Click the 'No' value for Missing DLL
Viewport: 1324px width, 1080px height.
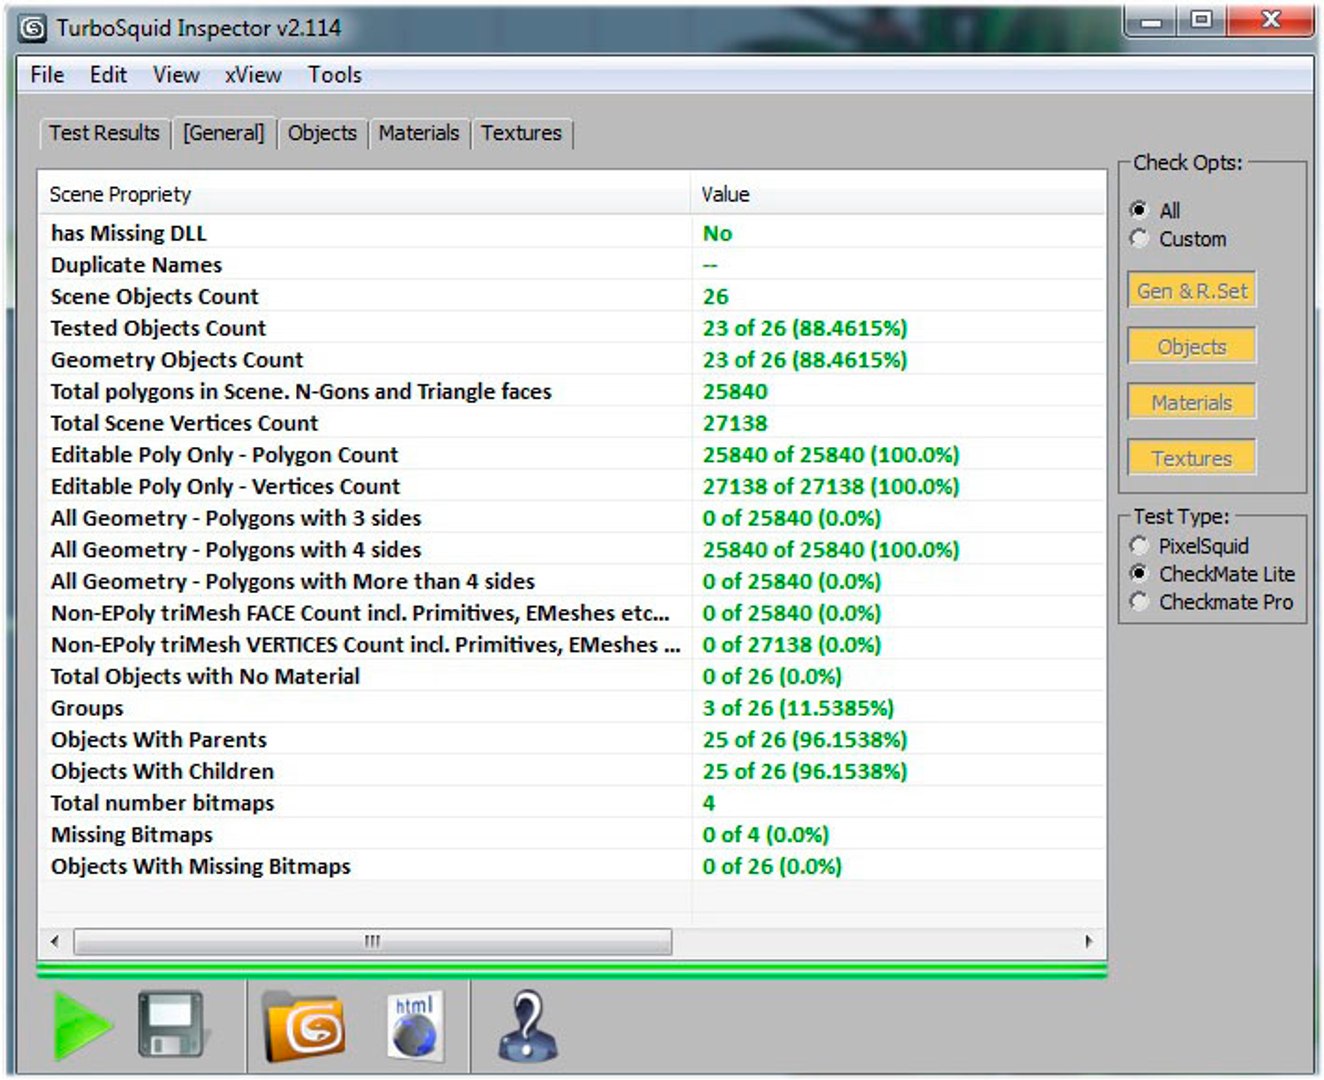[x=717, y=233]
